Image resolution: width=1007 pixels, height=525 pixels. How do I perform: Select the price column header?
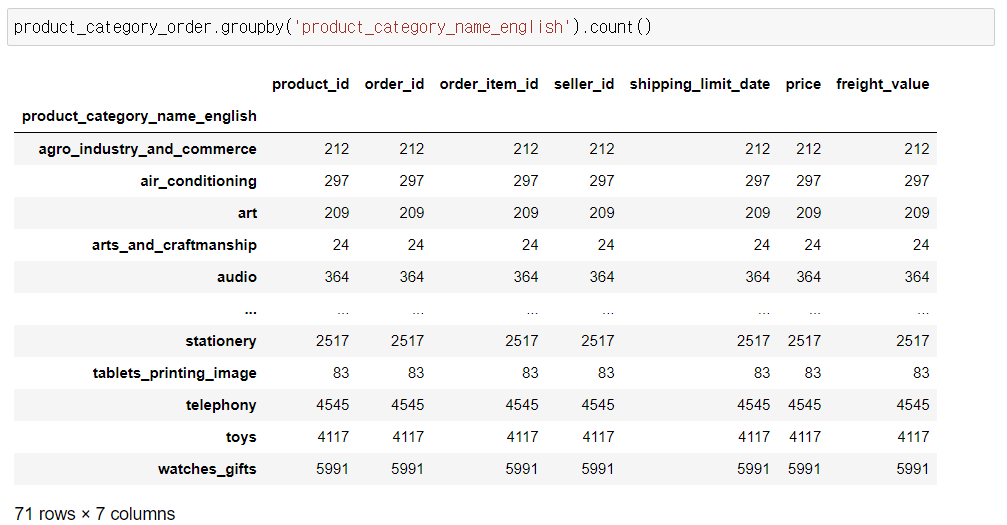[x=803, y=84]
